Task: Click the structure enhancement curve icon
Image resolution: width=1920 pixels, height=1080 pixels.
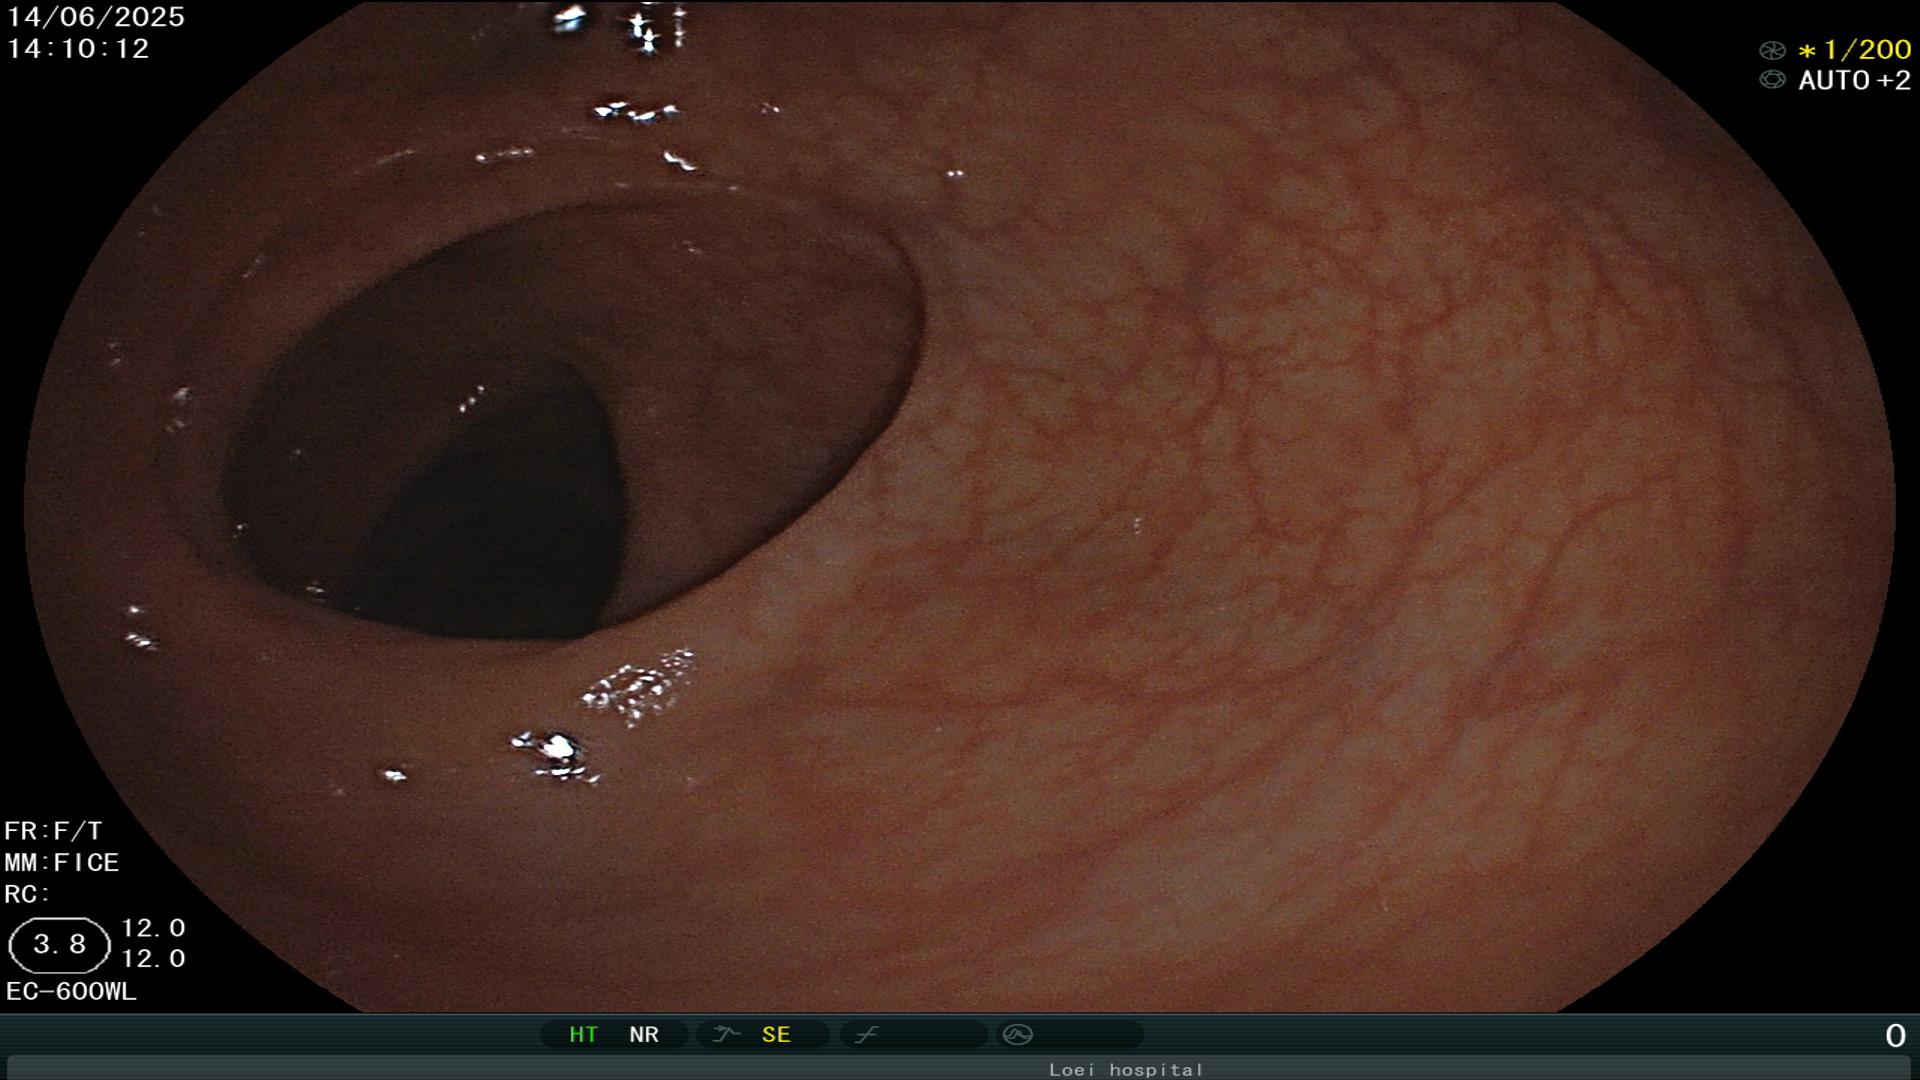Action: (726, 1034)
